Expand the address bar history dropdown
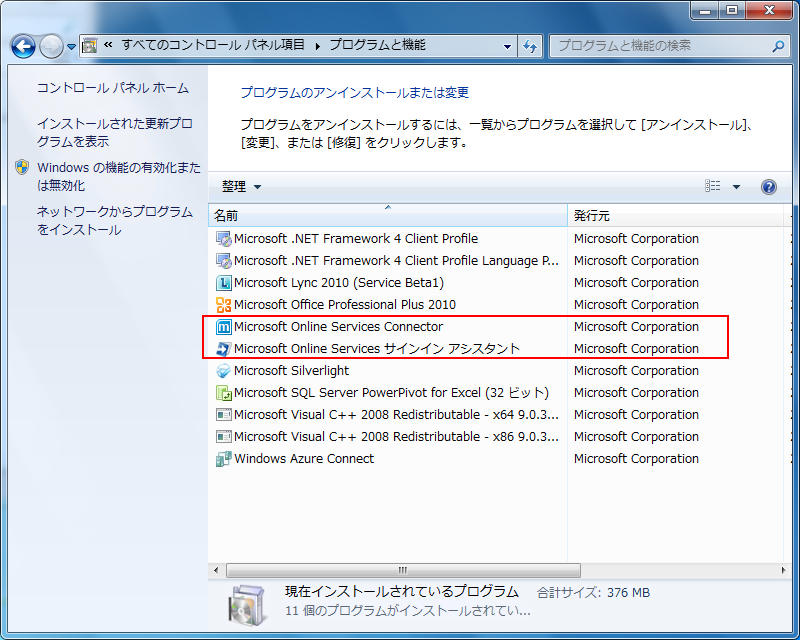The height and width of the screenshot is (640, 800). tap(507, 46)
